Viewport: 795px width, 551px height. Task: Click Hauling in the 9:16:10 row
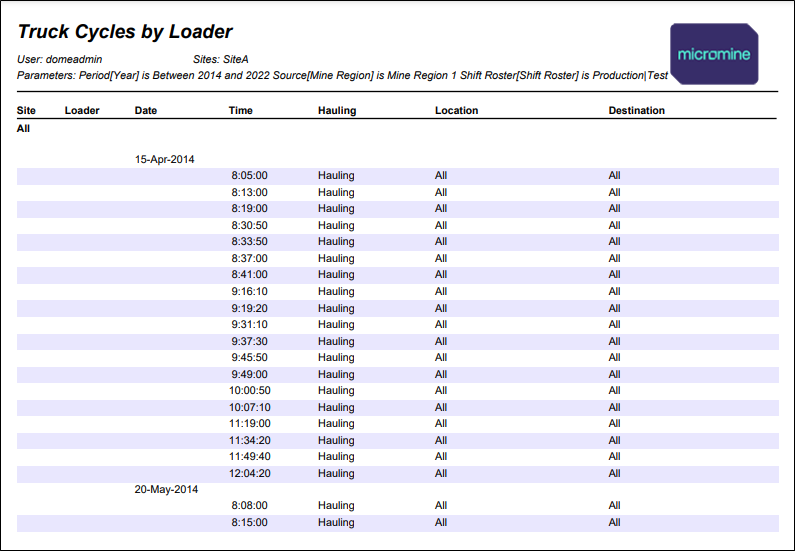click(x=336, y=291)
